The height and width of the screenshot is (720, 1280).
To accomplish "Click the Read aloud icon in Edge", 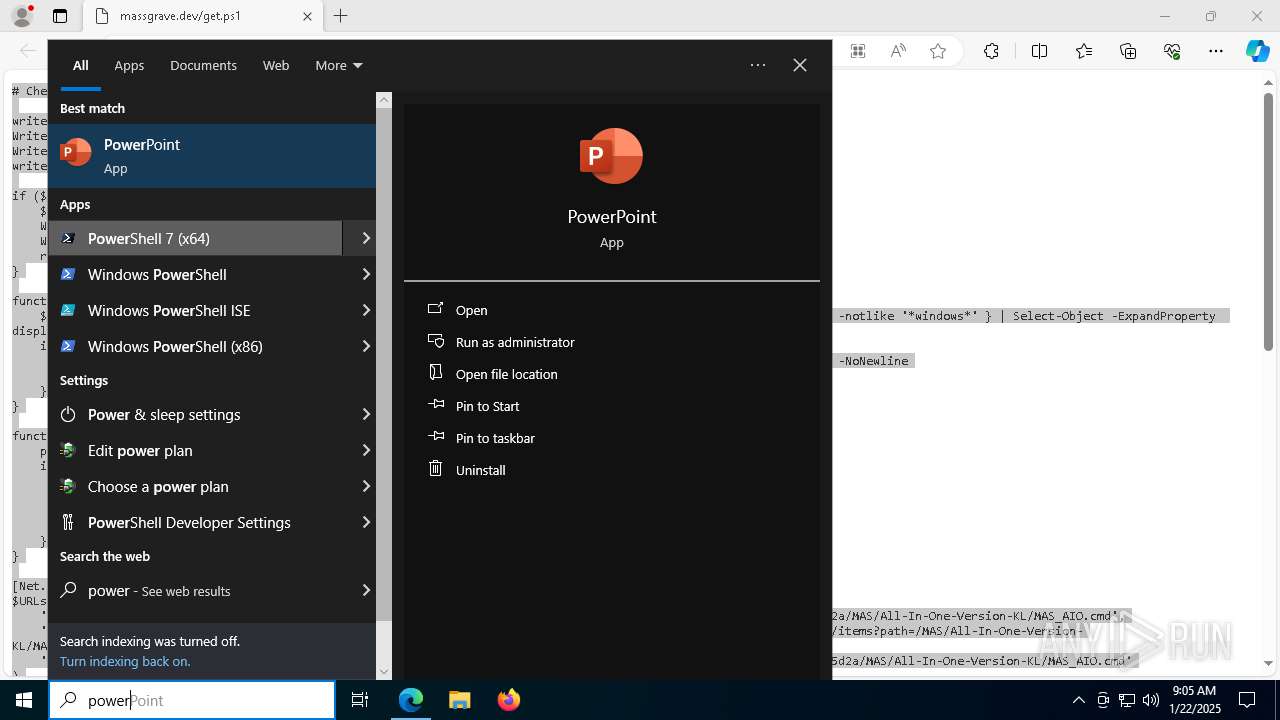I will click(x=898, y=51).
